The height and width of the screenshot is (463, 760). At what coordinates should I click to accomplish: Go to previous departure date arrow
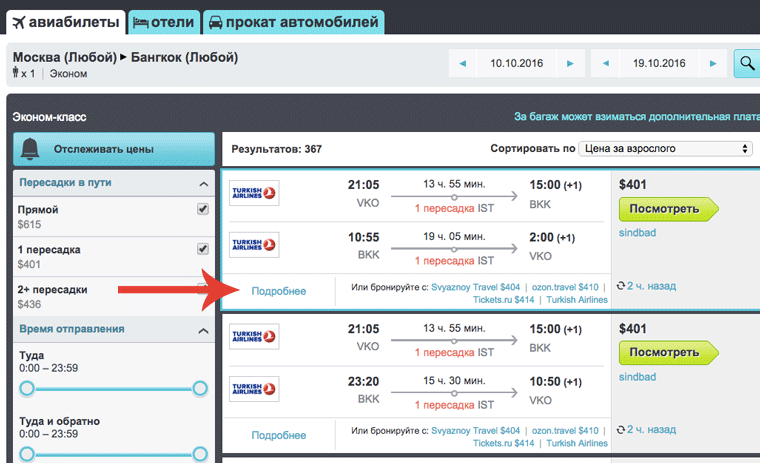462,64
